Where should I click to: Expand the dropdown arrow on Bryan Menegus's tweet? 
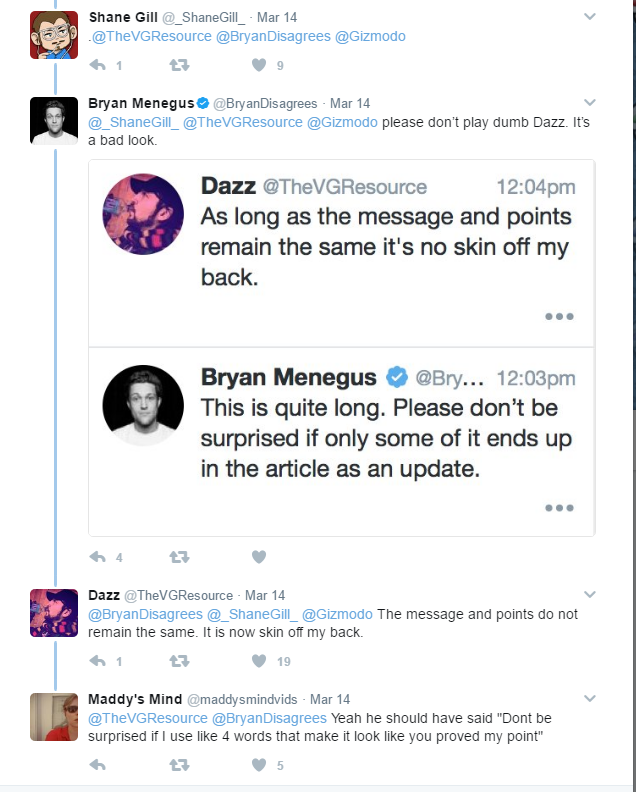tap(590, 103)
